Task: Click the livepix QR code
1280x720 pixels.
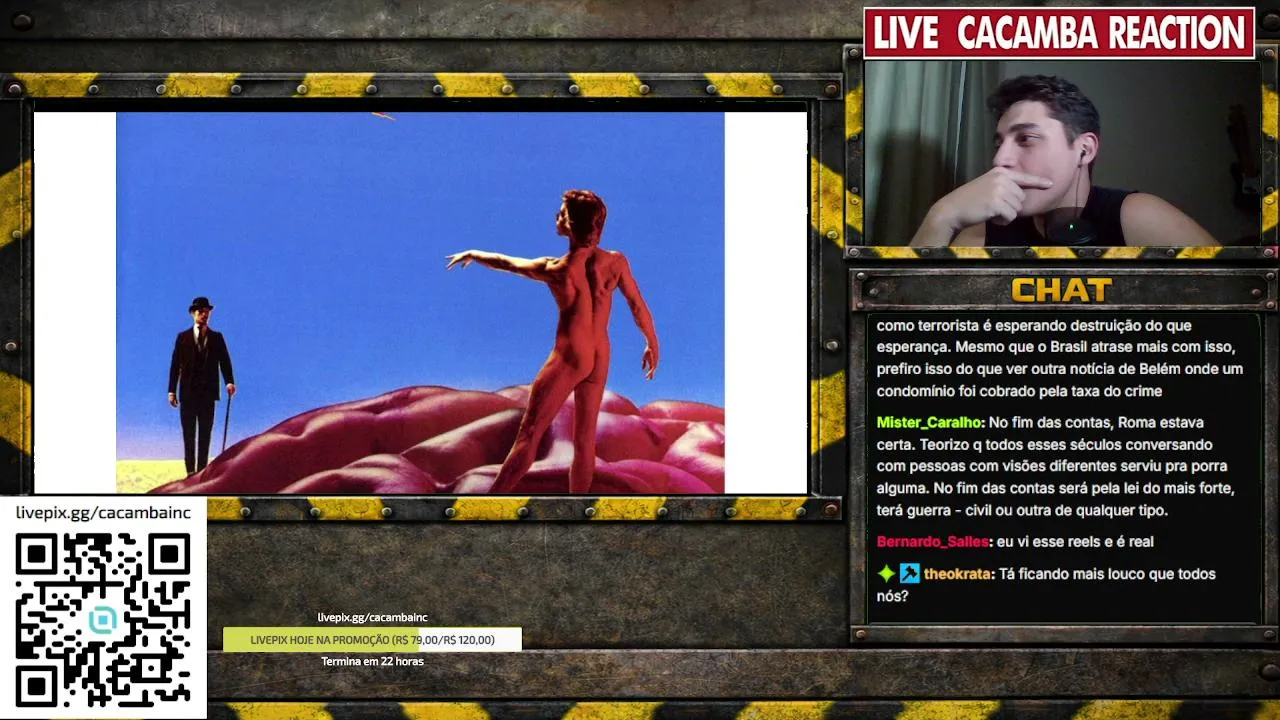Action: pyautogui.click(x=103, y=620)
